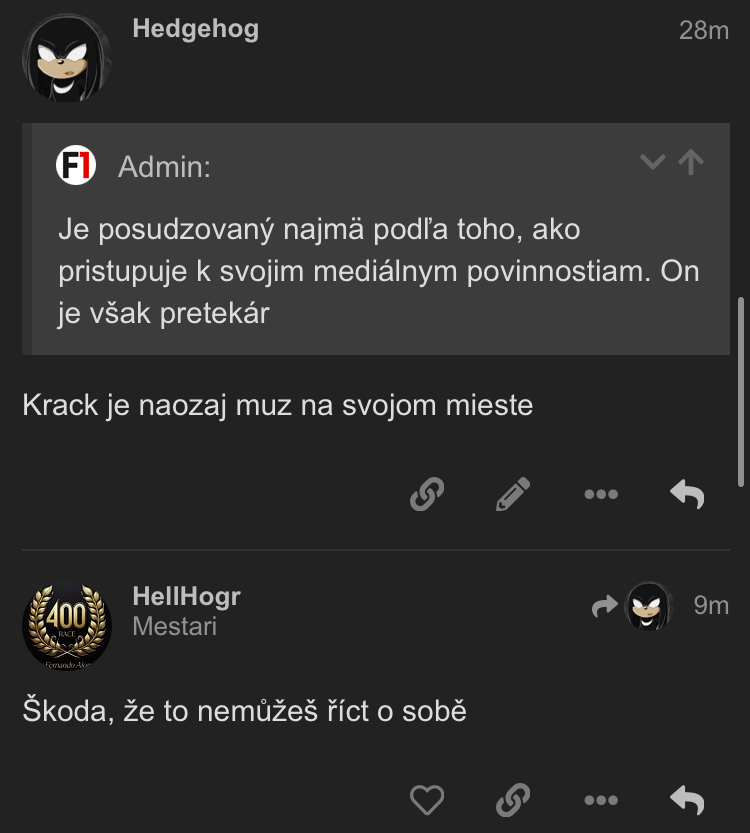750x833 pixels.
Task: Open the Admin name in the quote
Action: point(164,167)
